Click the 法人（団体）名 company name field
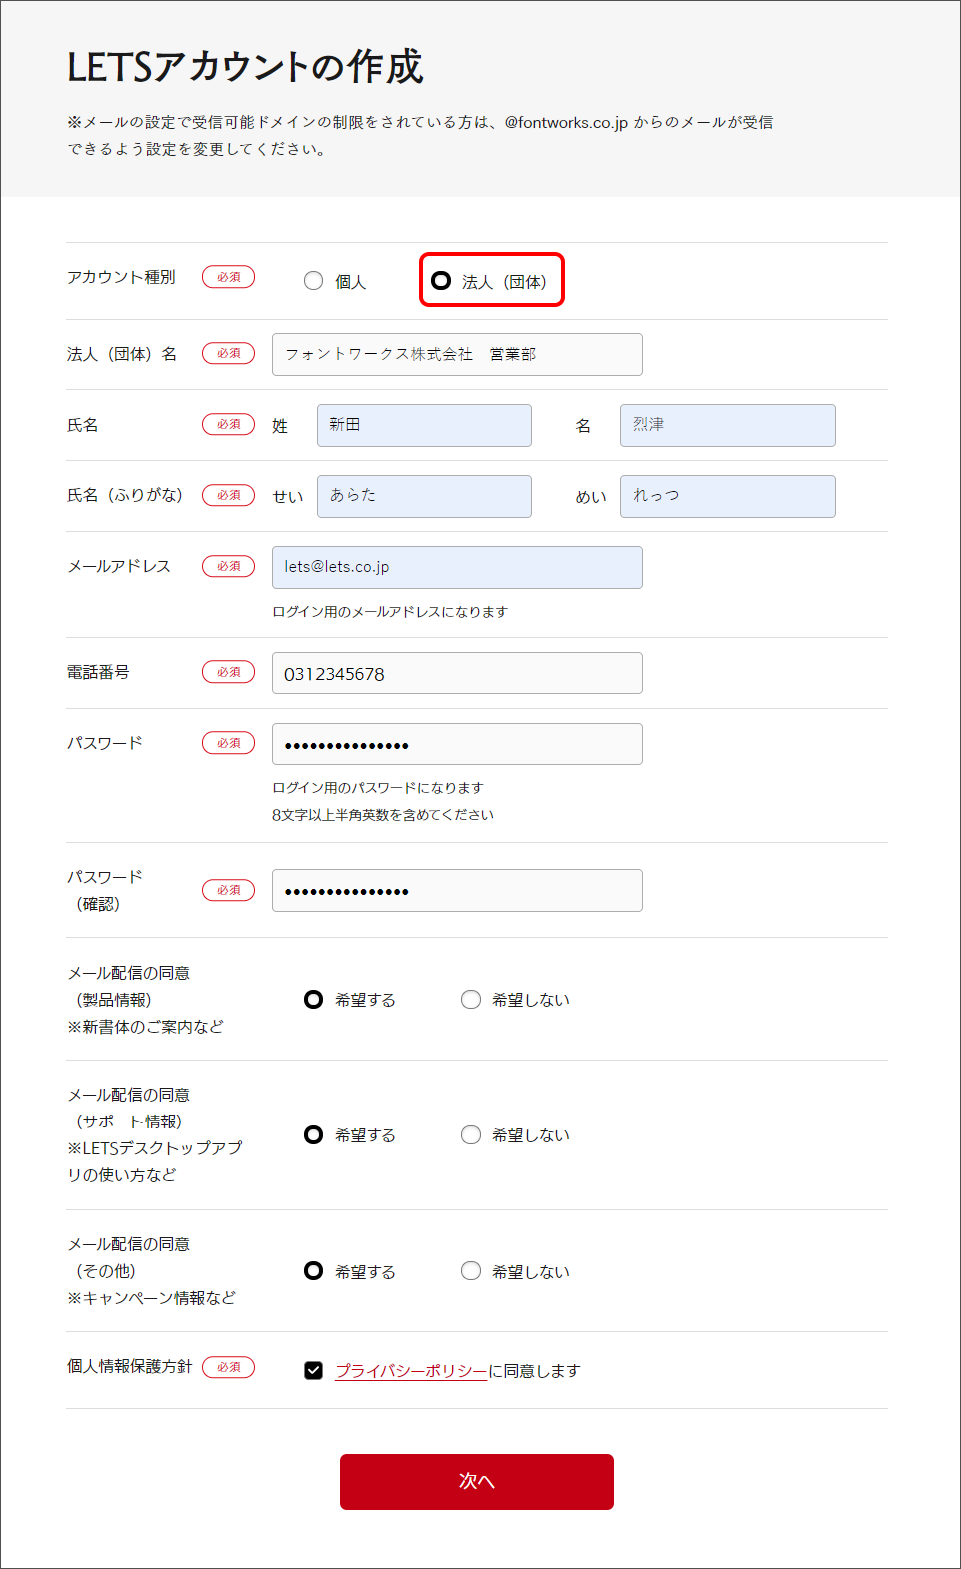Viewport: 961px width, 1569px height. click(x=457, y=355)
